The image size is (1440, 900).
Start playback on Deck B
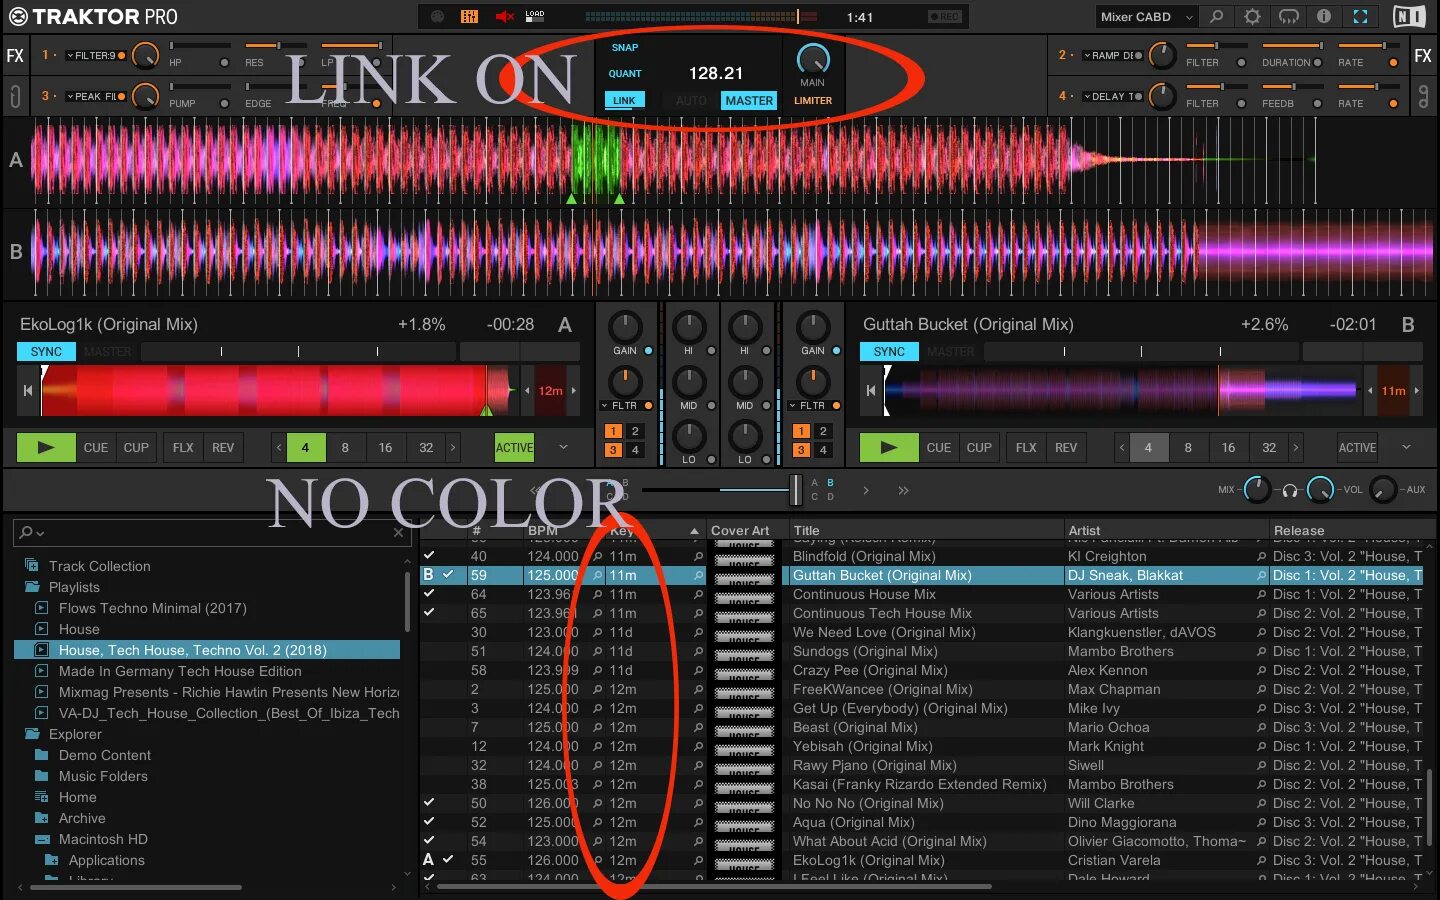click(889, 447)
